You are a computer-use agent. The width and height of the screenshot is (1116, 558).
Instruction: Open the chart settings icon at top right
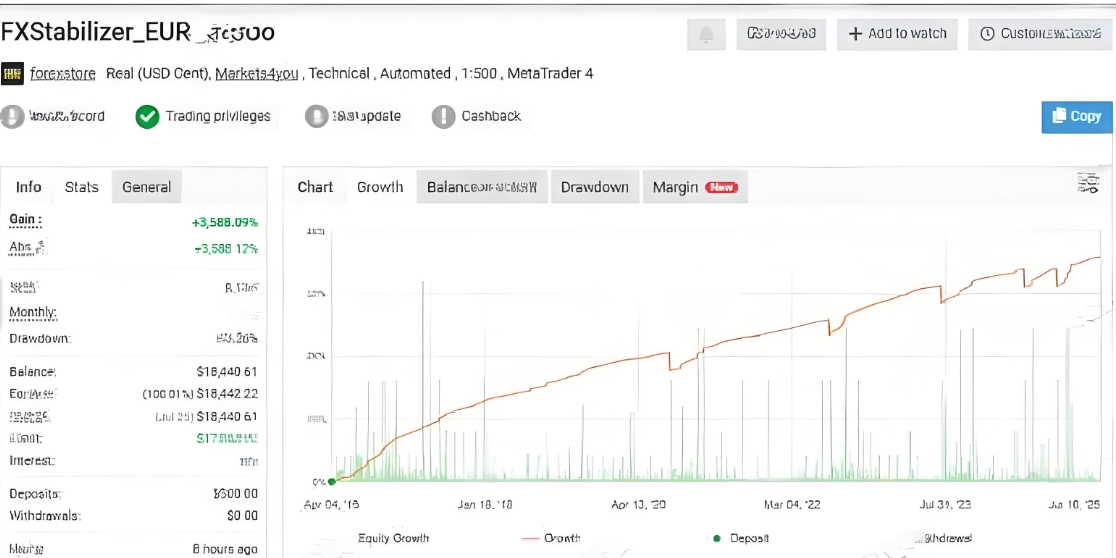point(1087,183)
